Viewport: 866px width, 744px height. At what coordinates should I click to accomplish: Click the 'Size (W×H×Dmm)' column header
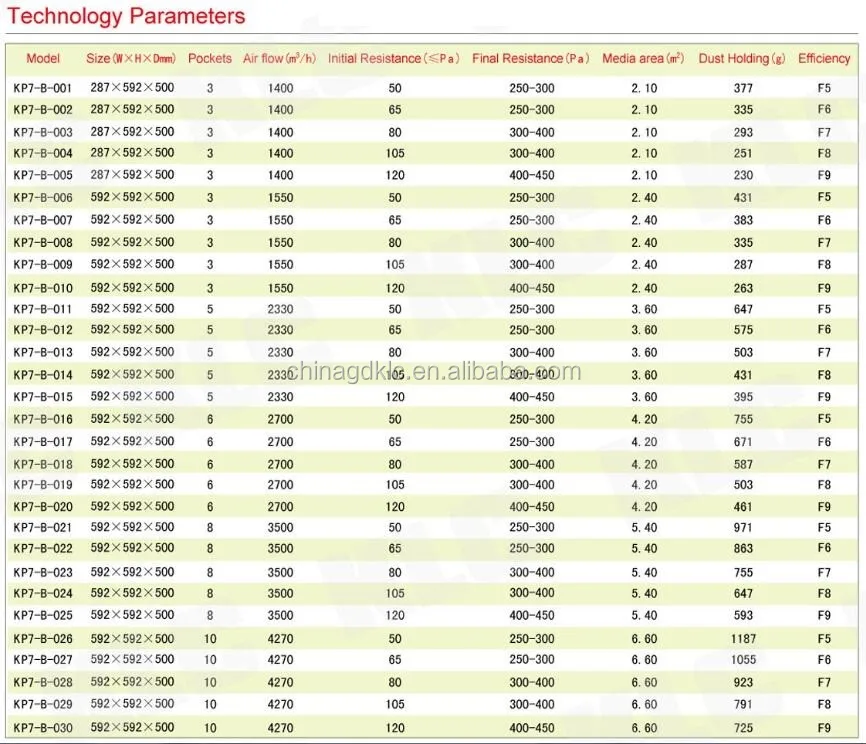click(x=131, y=59)
